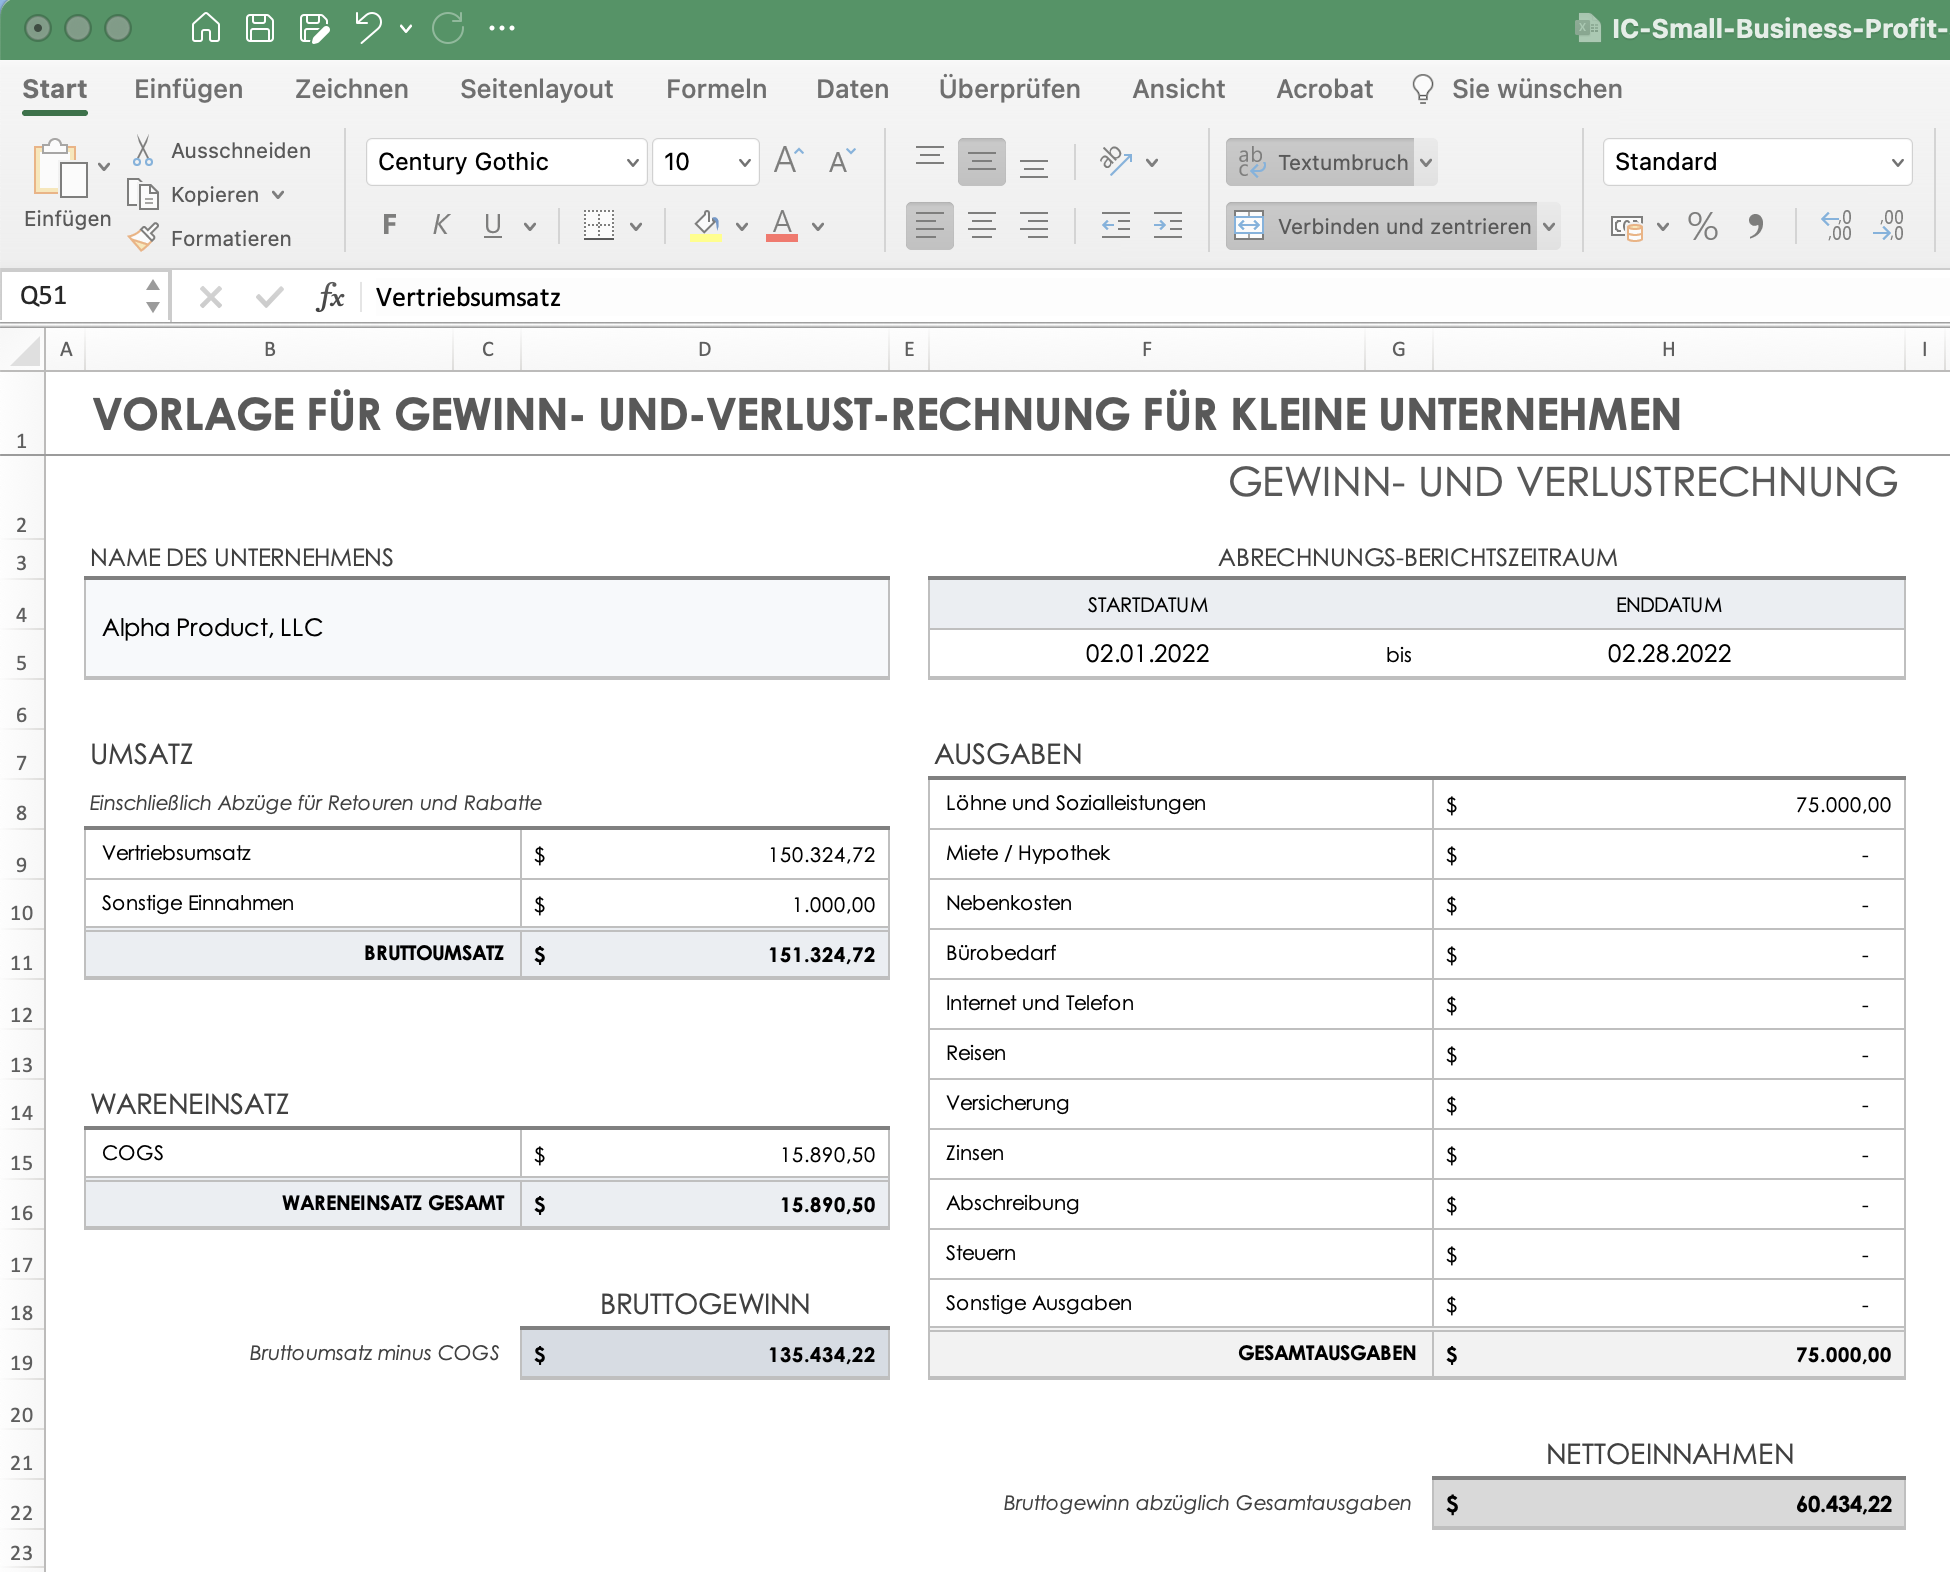Apply yellow fill color bucket
1950x1572 pixels.
click(706, 225)
